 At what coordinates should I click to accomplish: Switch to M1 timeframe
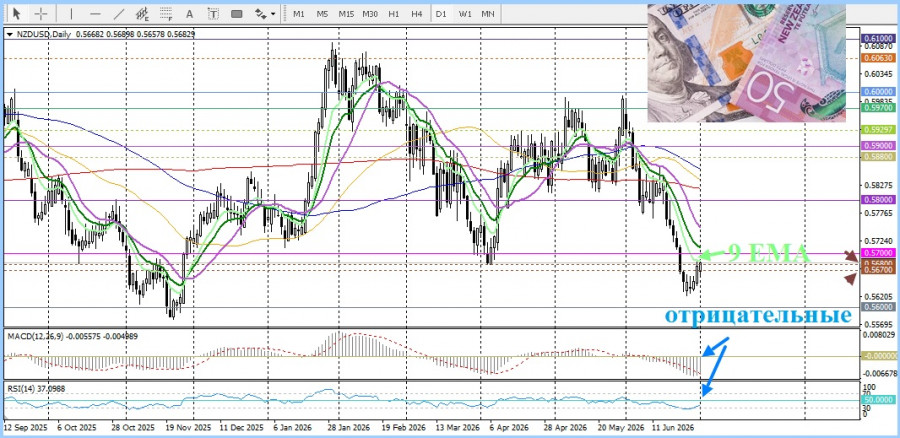click(298, 13)
